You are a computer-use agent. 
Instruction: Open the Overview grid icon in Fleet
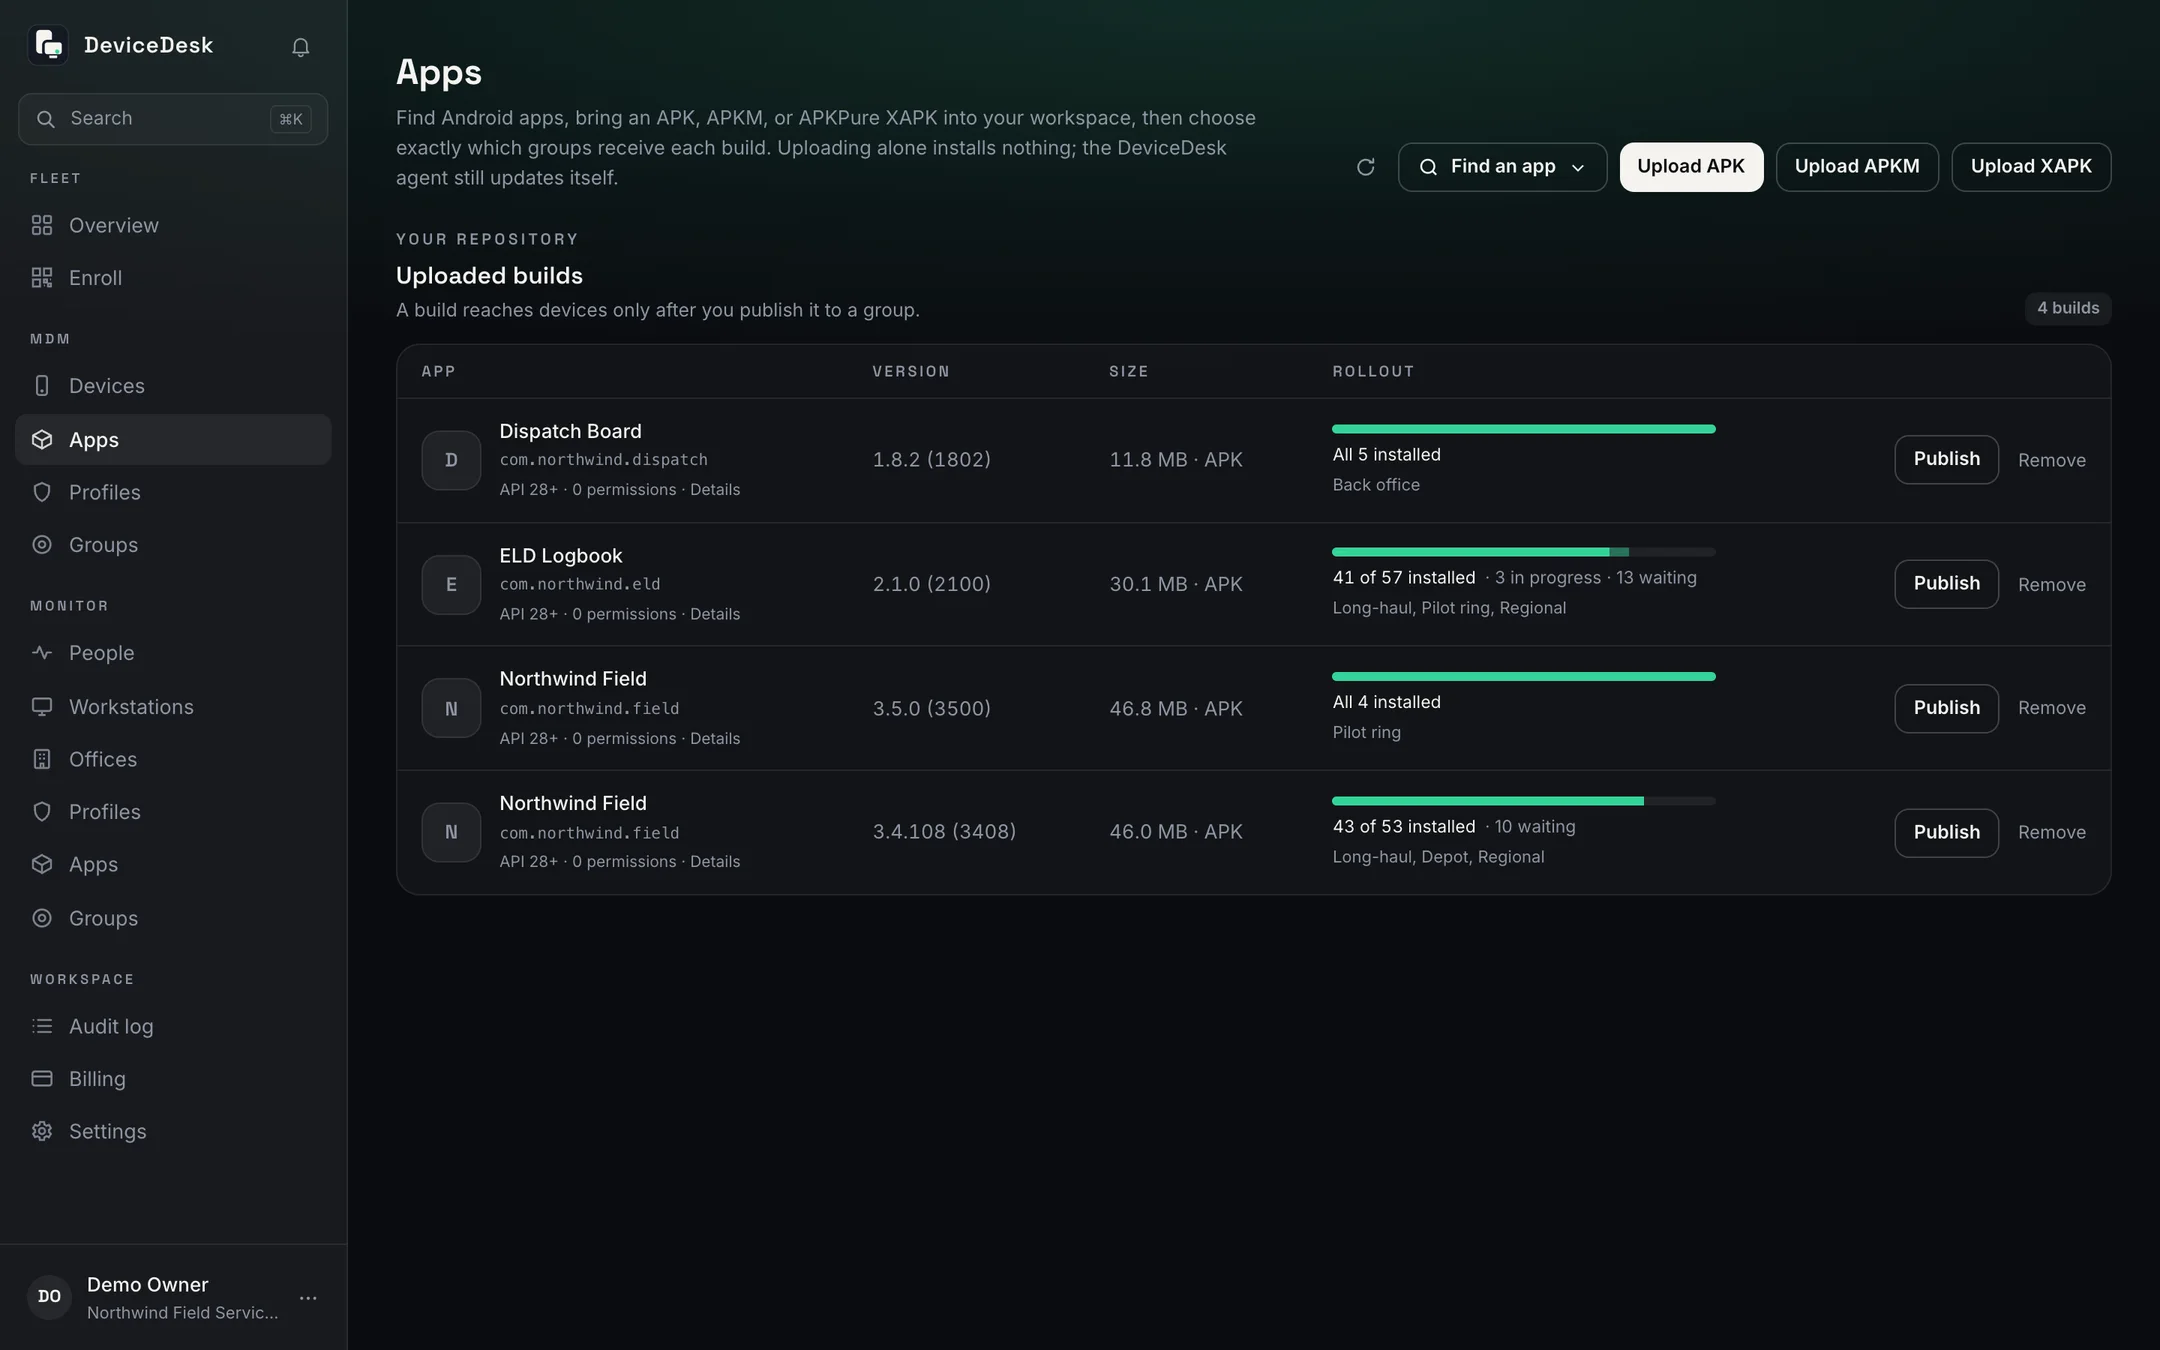(42, 225)
